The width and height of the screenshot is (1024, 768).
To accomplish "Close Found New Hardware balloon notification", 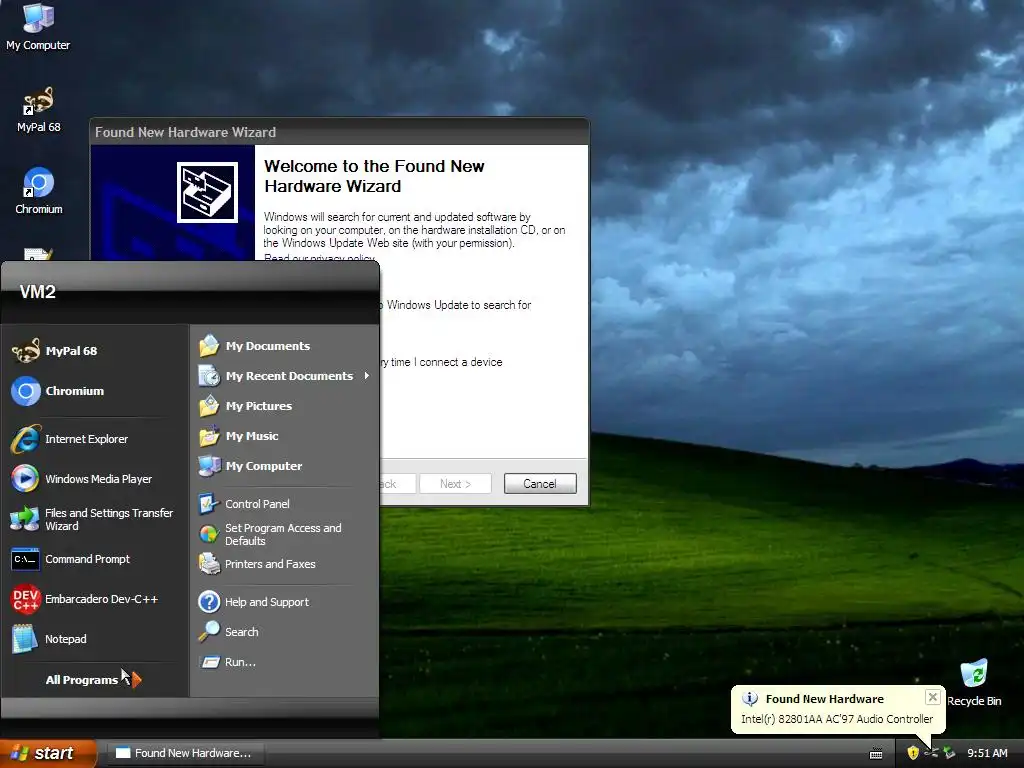I will pyautogui.click(x=933, y=697).
